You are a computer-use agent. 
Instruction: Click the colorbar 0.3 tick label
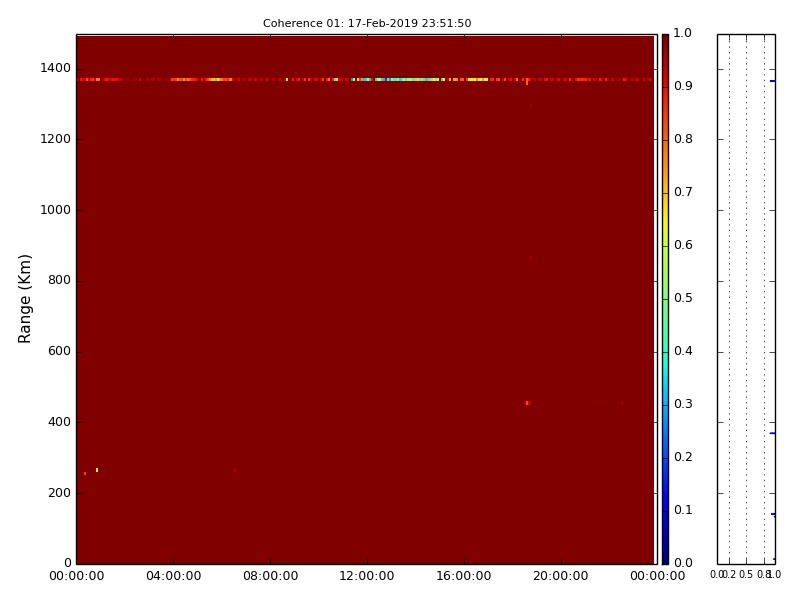683,404
